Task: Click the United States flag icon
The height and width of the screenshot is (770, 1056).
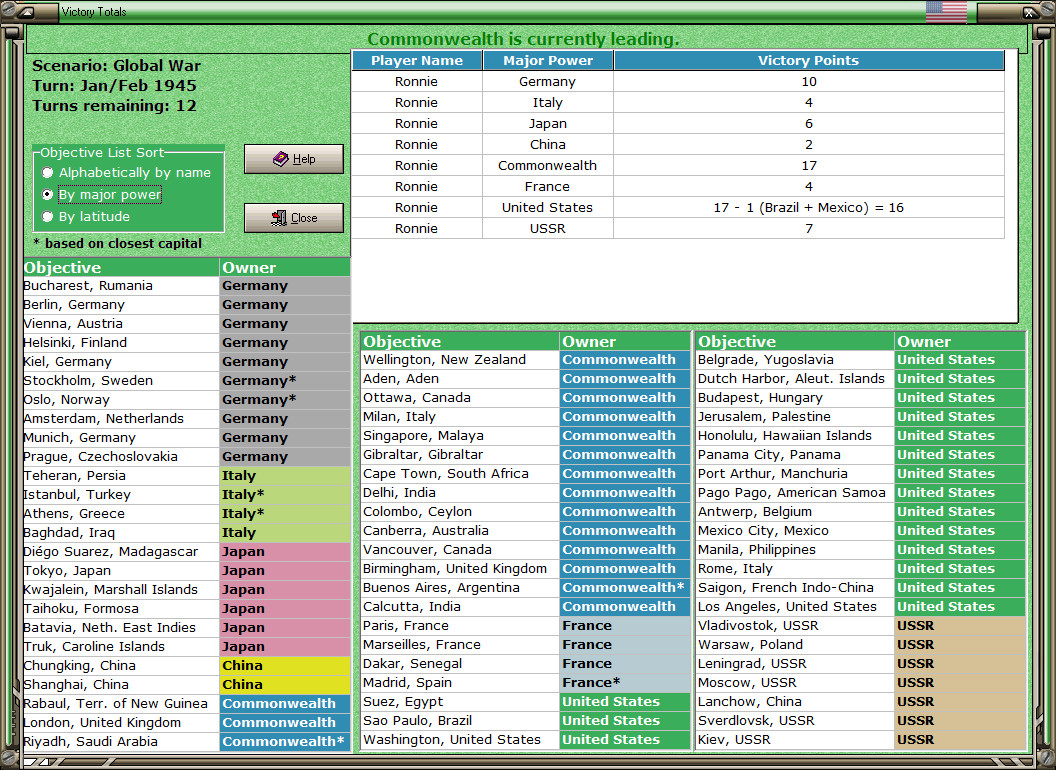Action: (946, 11)
